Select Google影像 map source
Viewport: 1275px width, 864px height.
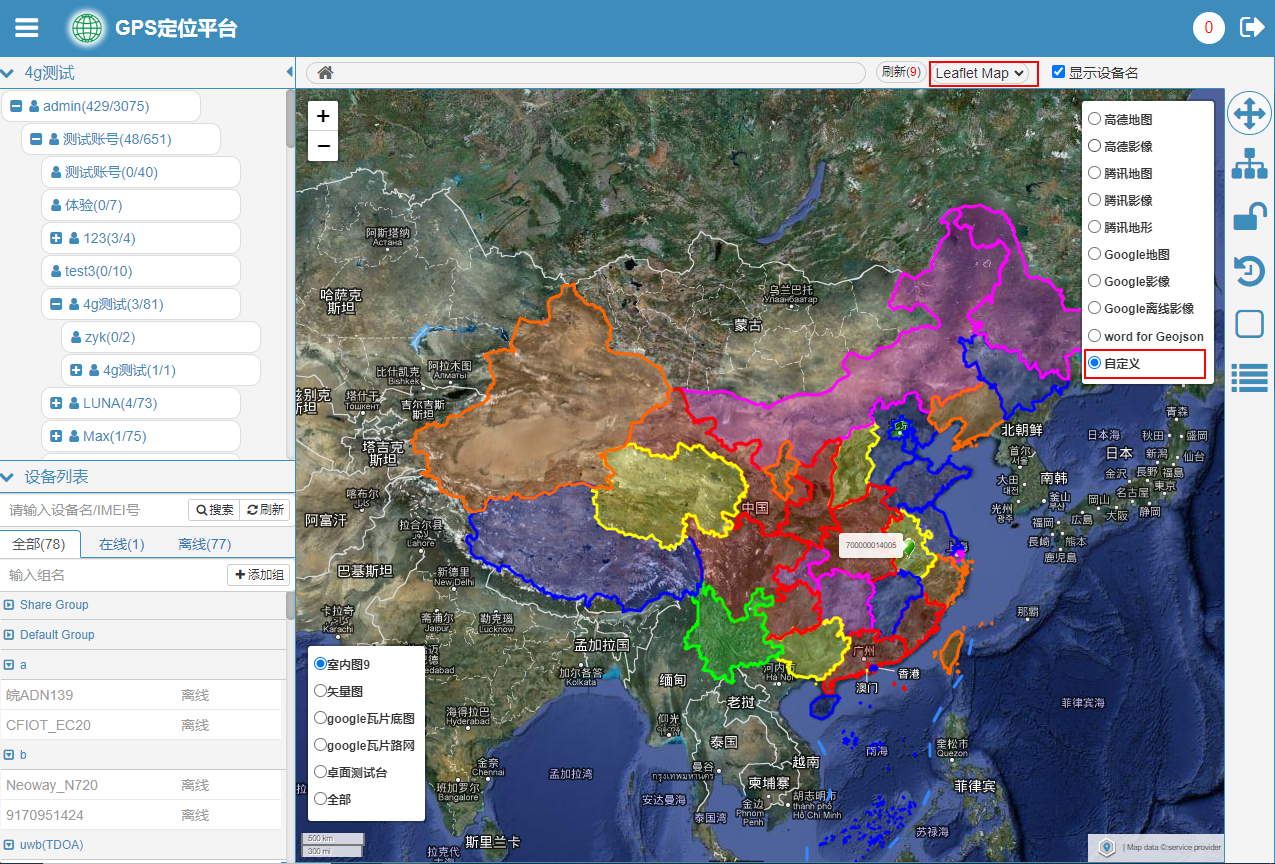tap(1095, 282)
